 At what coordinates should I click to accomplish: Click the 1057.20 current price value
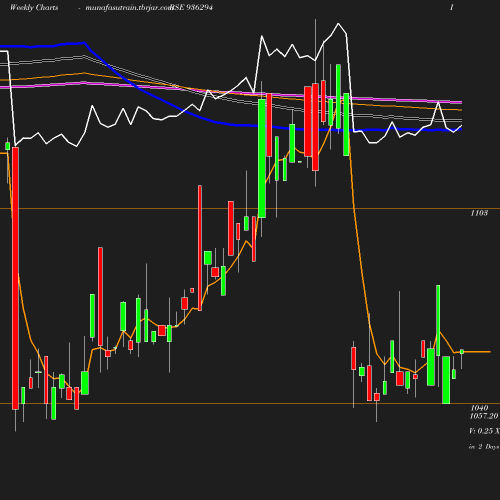click(484, 416)
